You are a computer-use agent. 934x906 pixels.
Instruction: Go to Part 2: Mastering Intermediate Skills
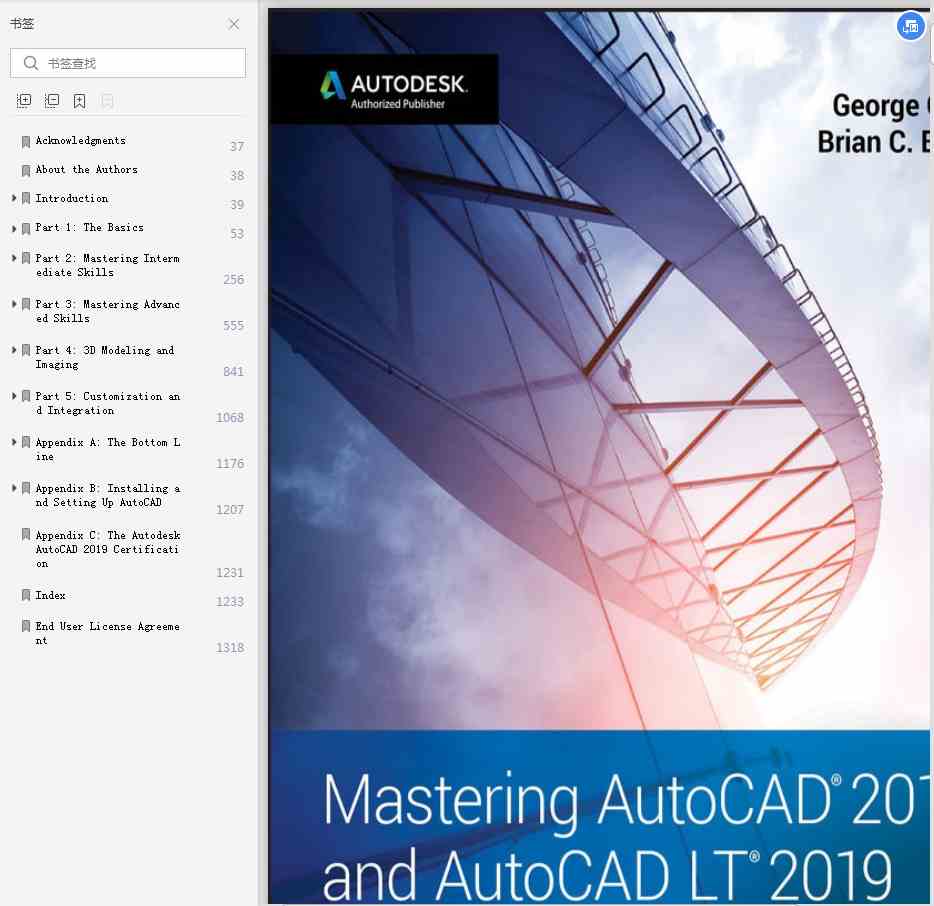click(x=107, y=265)
